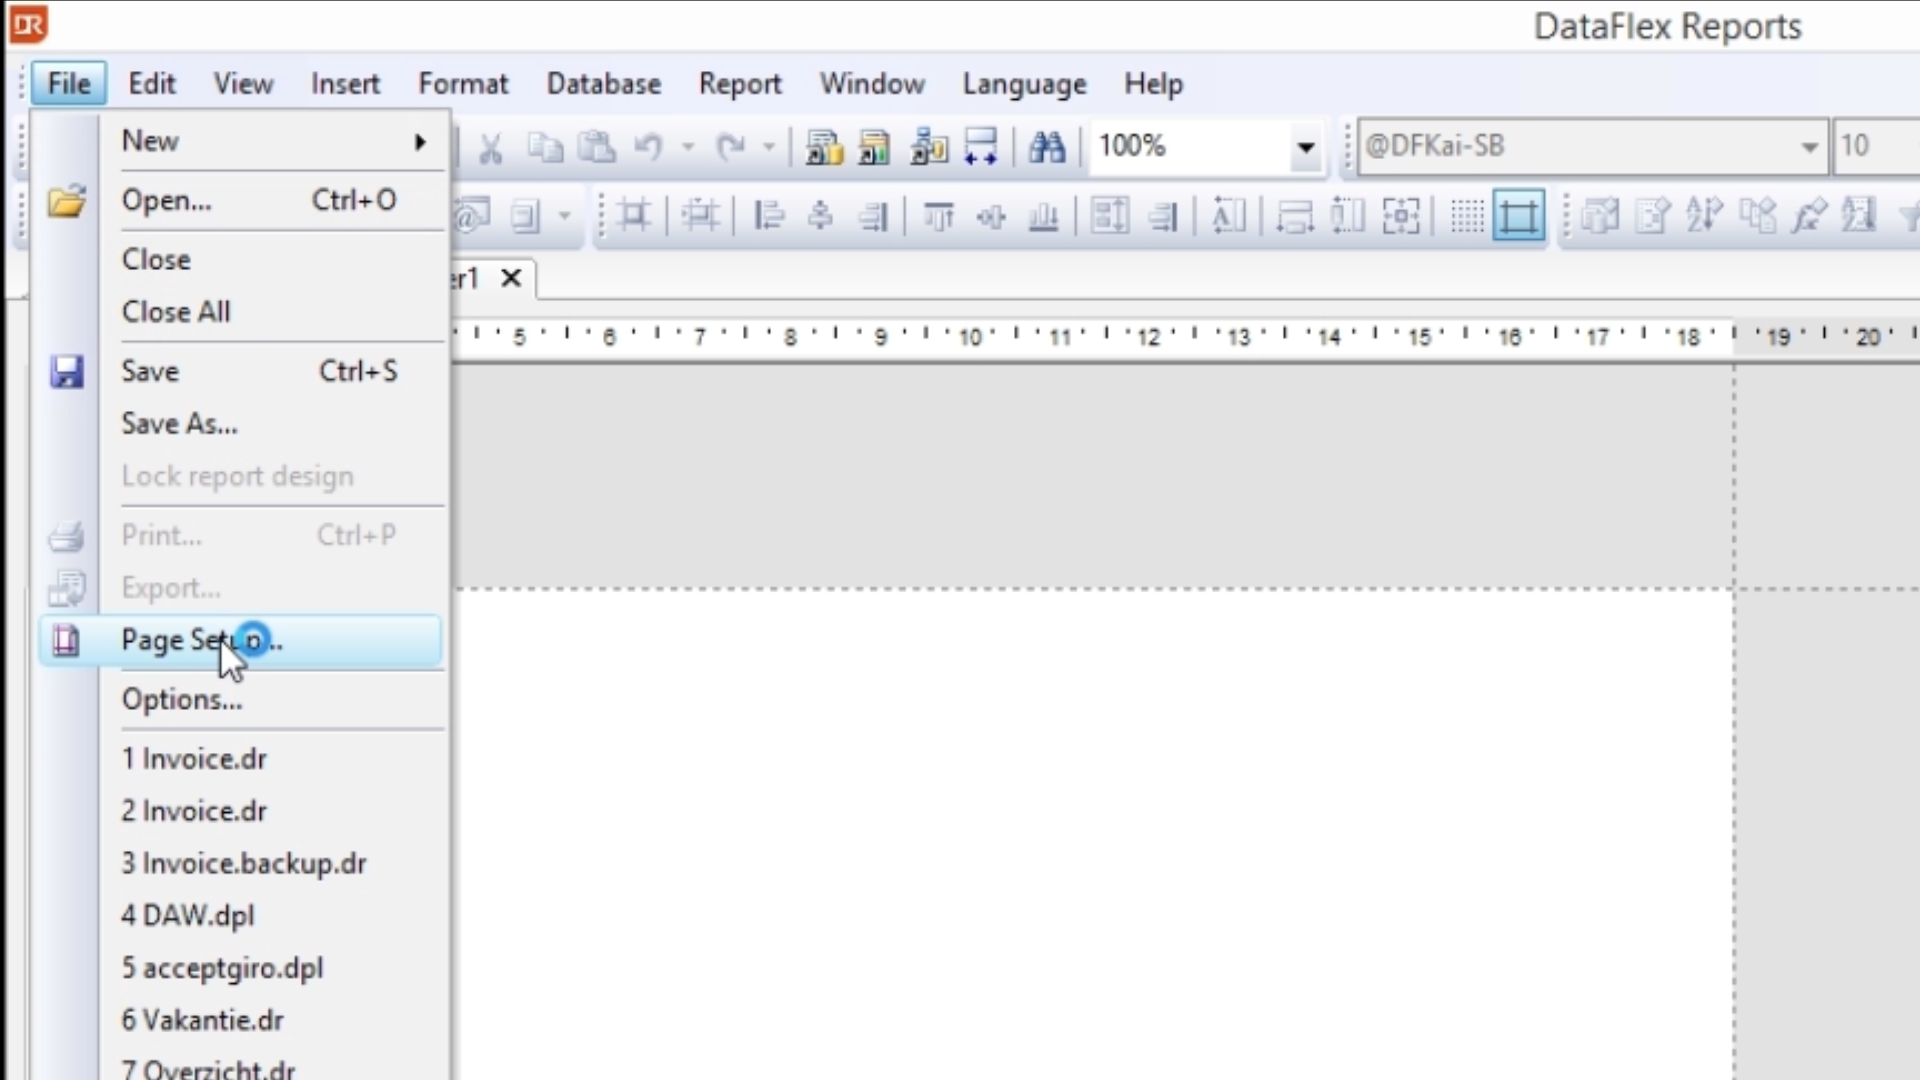Choose Save As from File menu

click(180, 424)
